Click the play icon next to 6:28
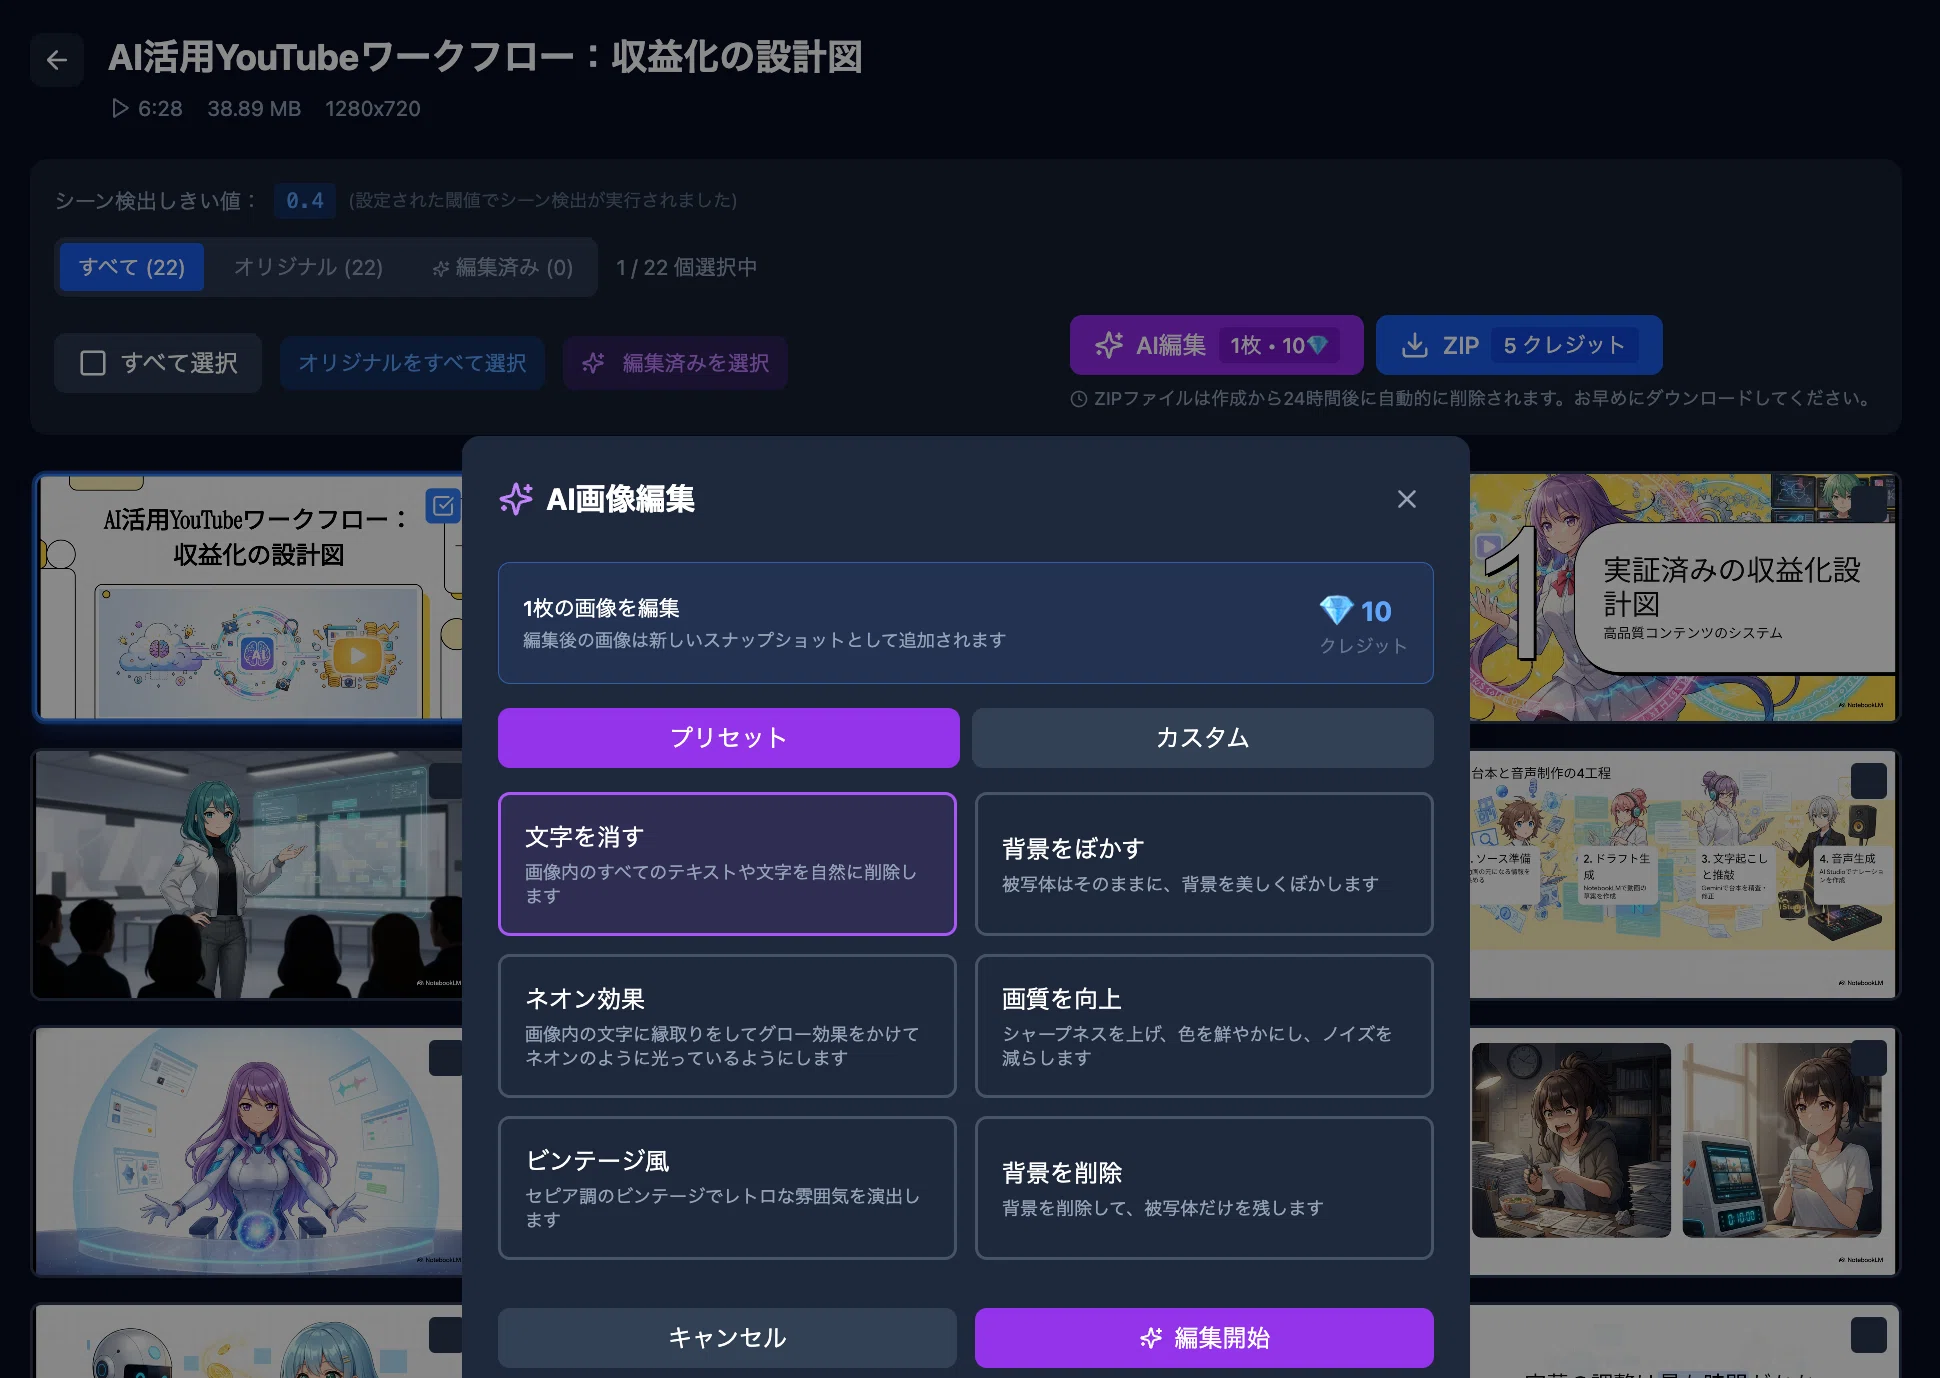This screenshot has height=1378, width=1940. click(x=120, y=108)
